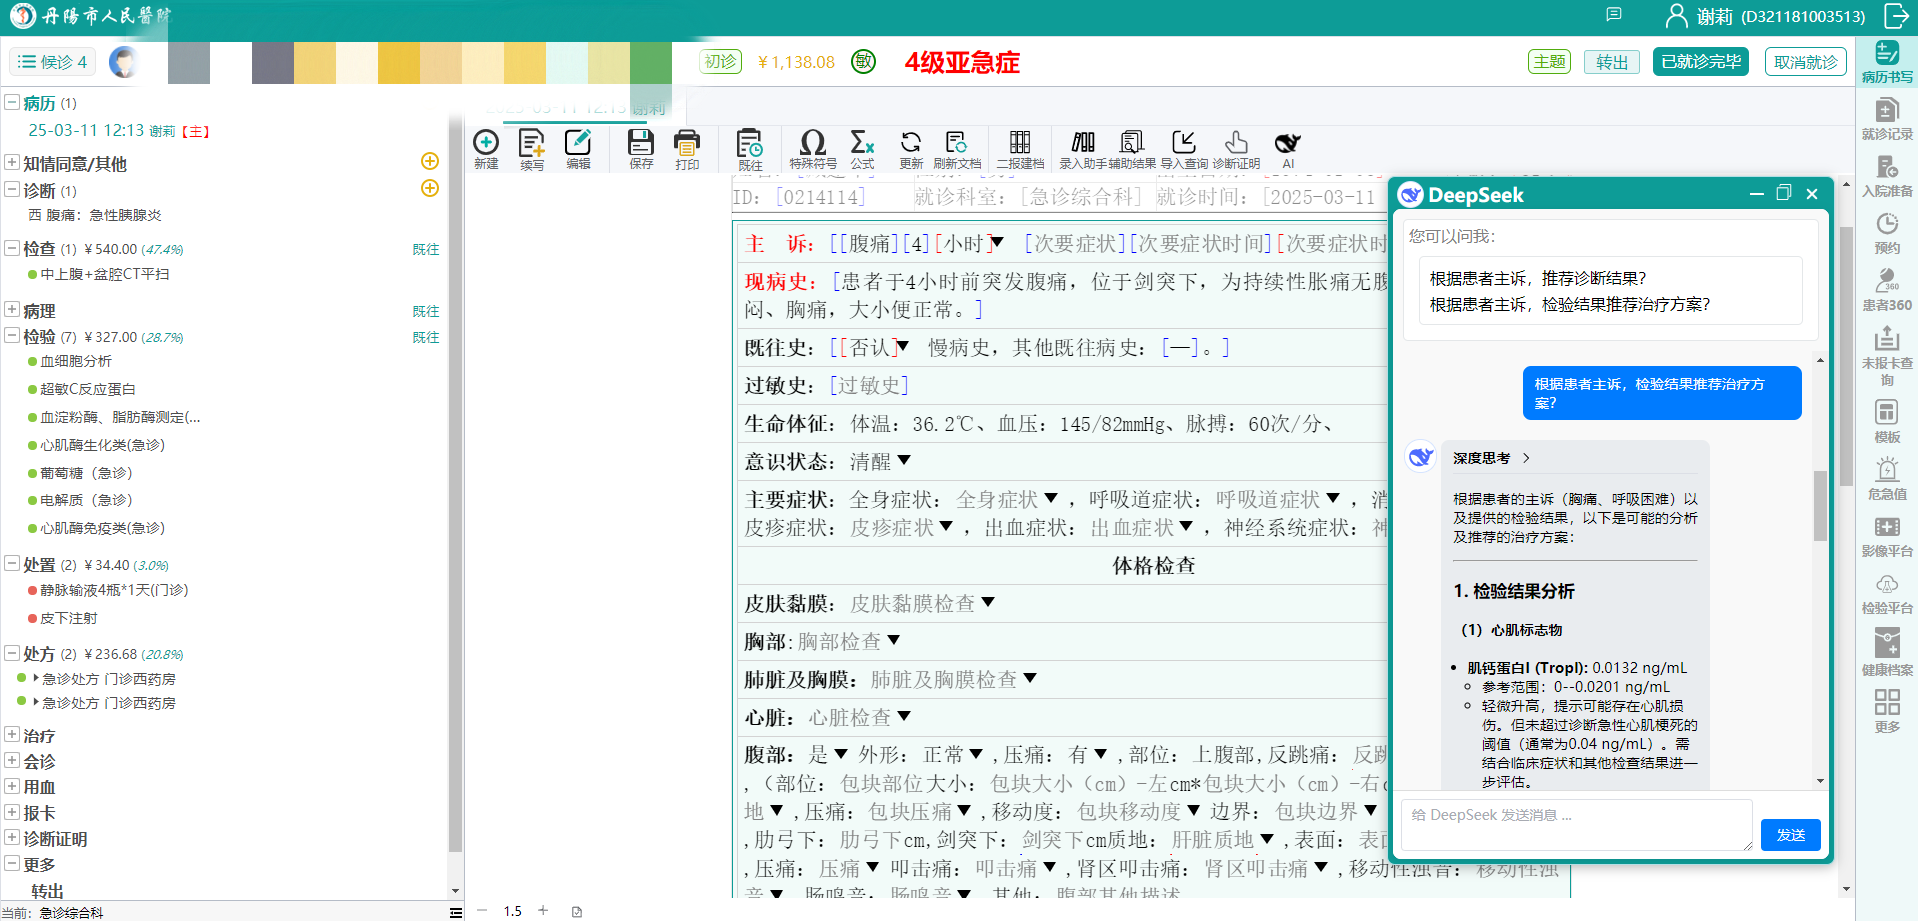The height and width of the screenshot is (921, 1918).
Task: Click the 更新 (update) toolbar icon
Action: coord(911,149)
